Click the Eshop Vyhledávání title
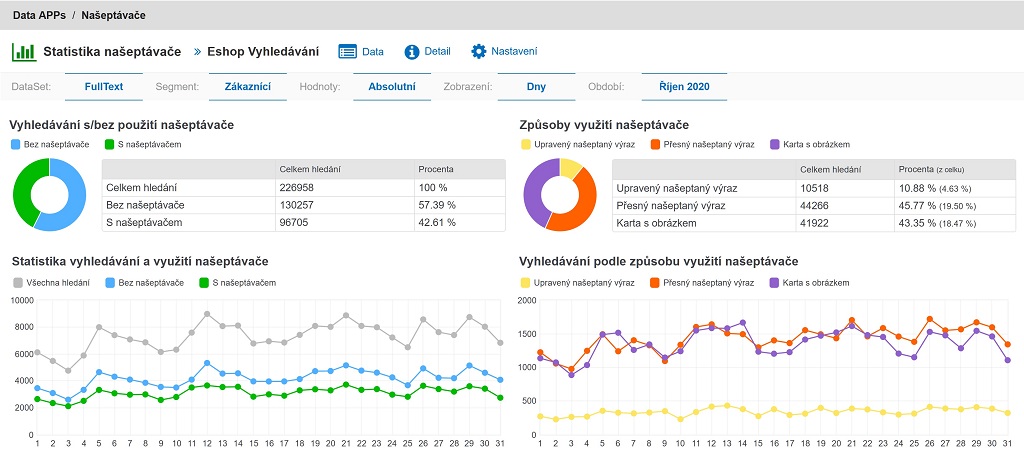Screen dimensions: 1024x456 [x=263, y=52]
